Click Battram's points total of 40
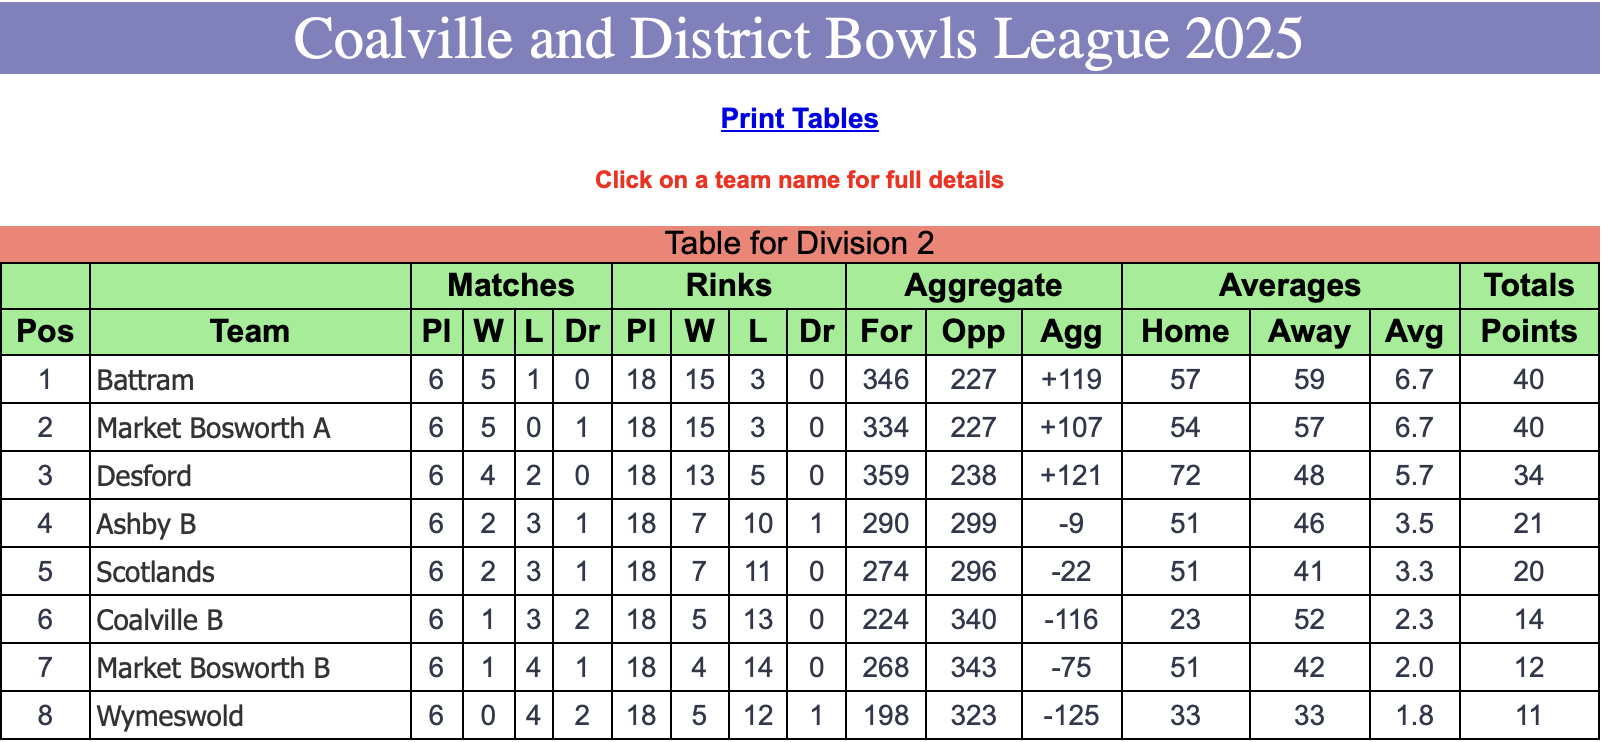The height and width of the screenshot is (742, 1602). click(1528, 380)
